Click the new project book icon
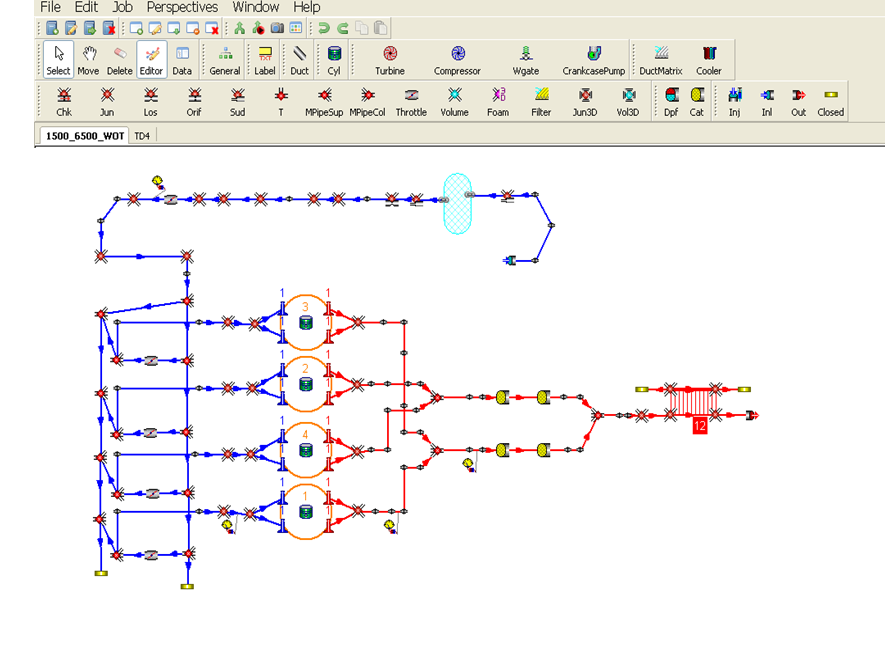885x647 pixels. 52,28
